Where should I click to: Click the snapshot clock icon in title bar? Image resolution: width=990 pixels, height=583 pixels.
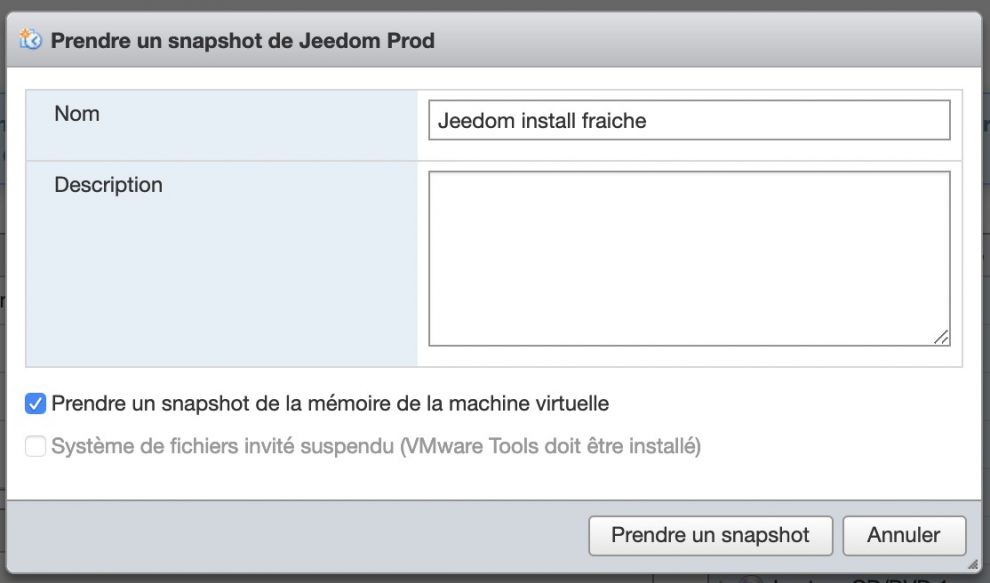[x=30, y=40]
